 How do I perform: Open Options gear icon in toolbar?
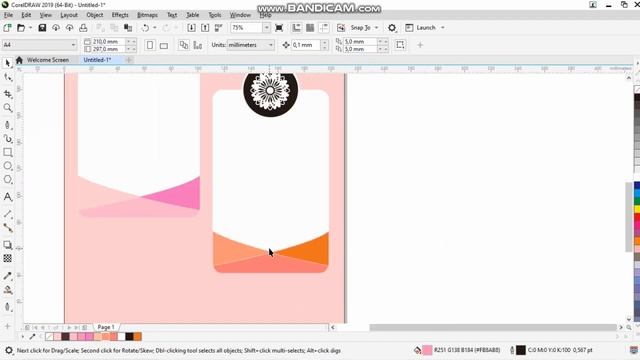[x=392, y=28]
